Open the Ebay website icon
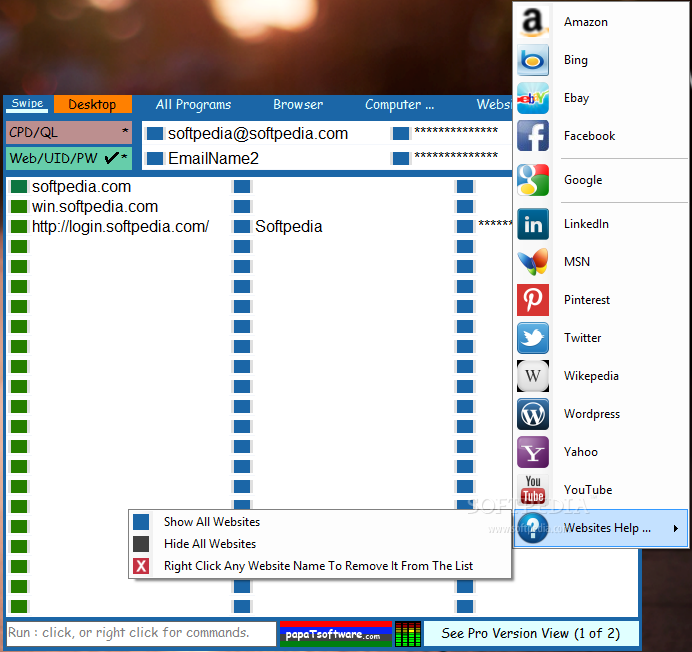The width and height of the screenshot is (692, 652). click(x=533, y=98)
